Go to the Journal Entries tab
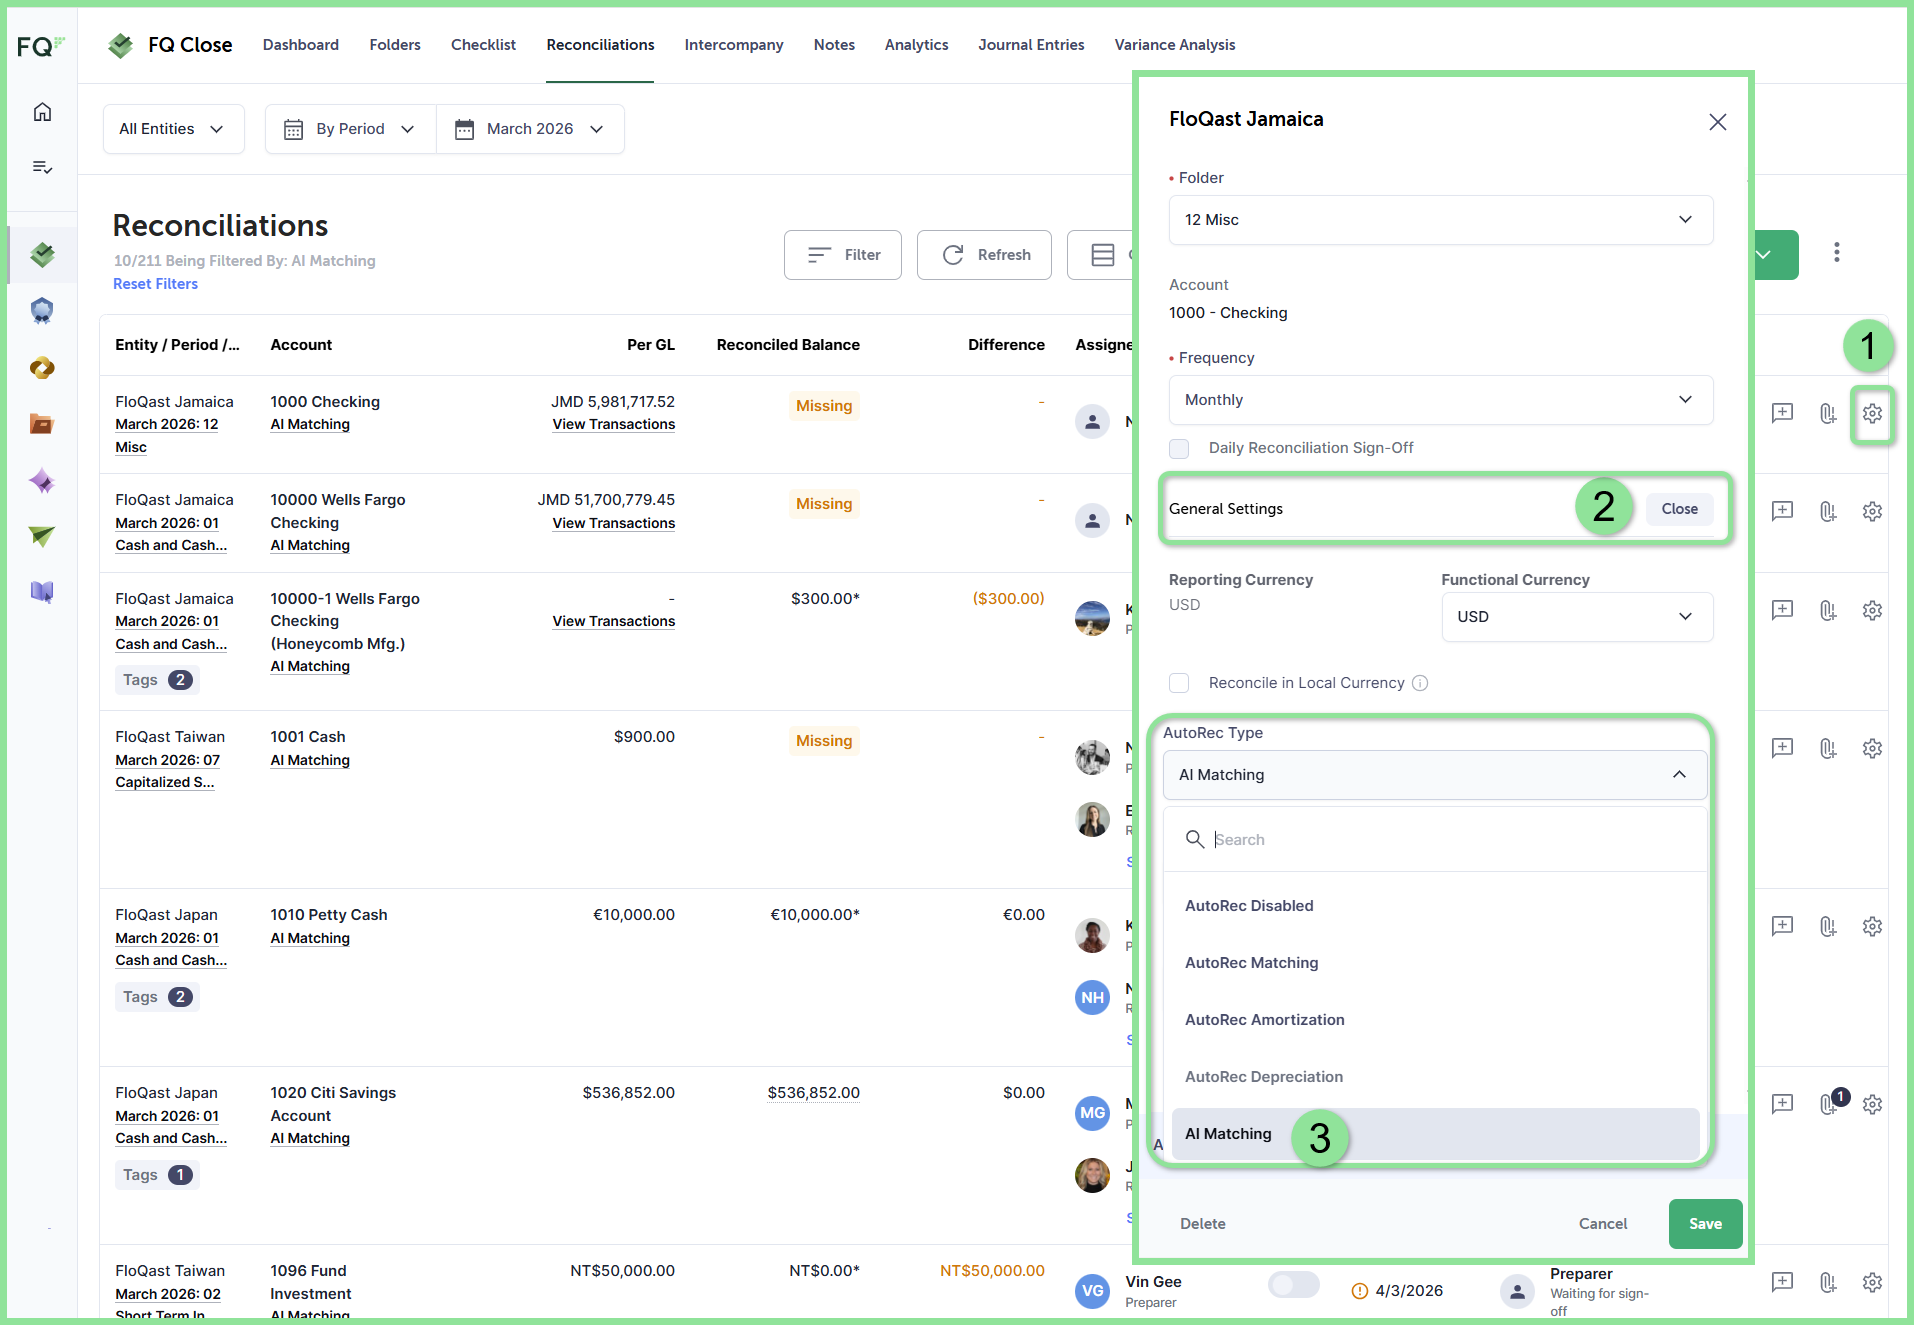This screenshot has height=1325, width=1914. [x=1031, y=45]
